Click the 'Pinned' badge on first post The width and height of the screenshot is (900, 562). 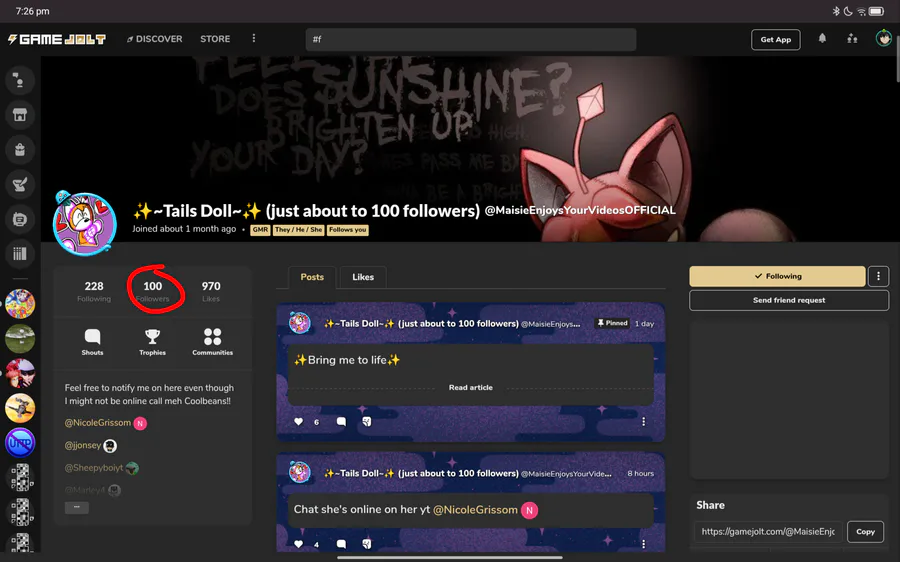[612, 323]
